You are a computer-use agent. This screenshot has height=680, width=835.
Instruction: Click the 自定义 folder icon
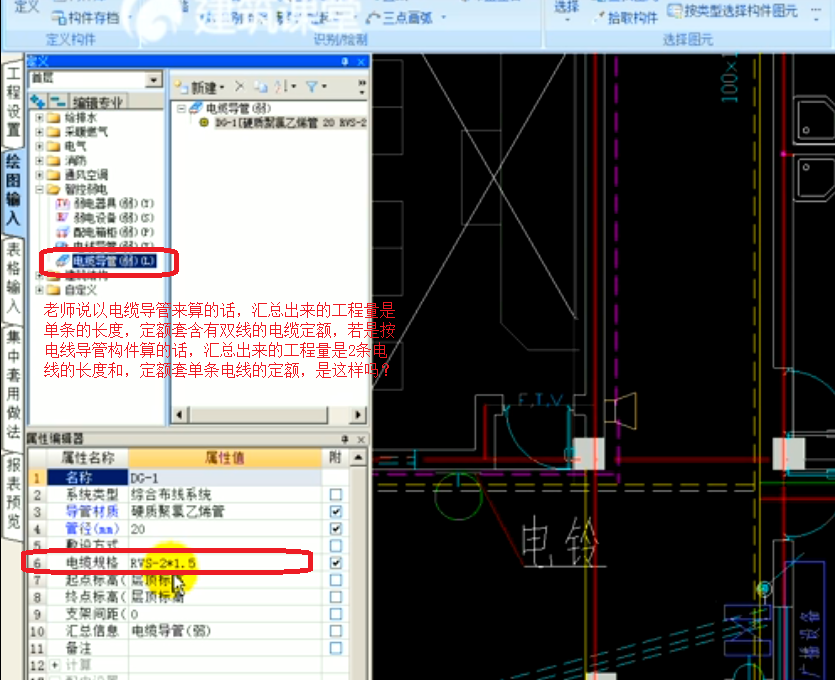[x=53, y=290]
